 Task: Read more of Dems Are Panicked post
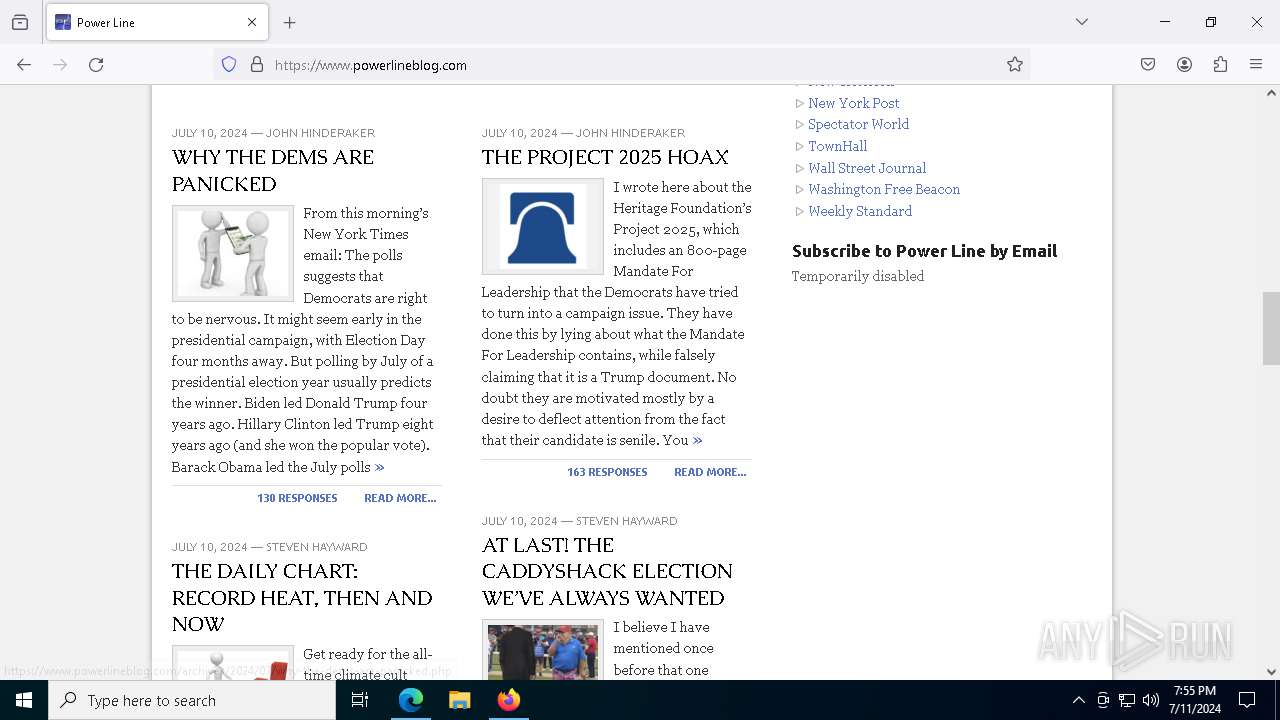400,498
